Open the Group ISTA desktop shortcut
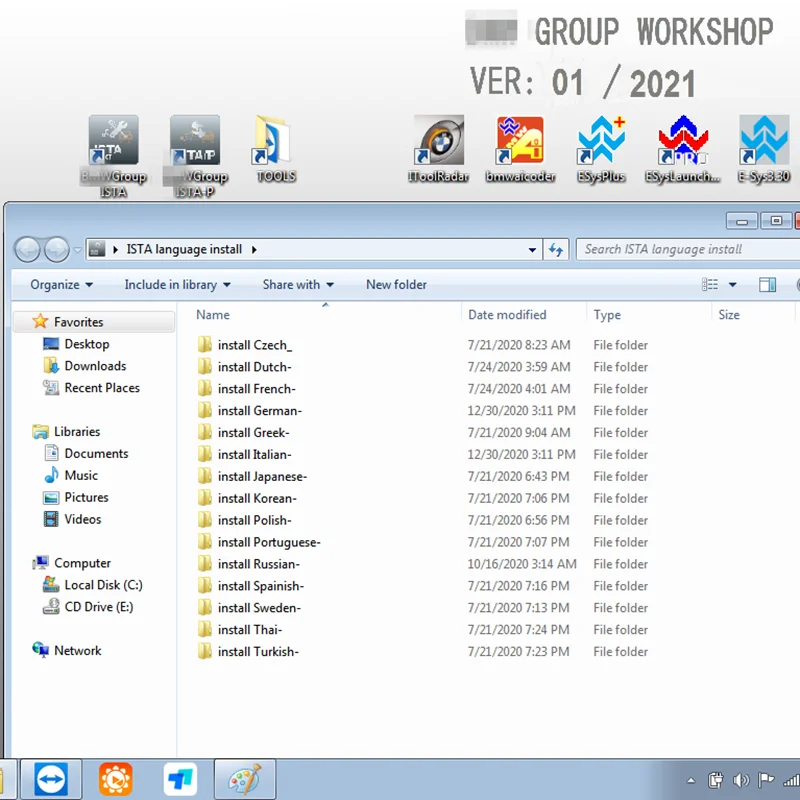Viewport: 800px width, 800px height. click(x=113, y=156)
